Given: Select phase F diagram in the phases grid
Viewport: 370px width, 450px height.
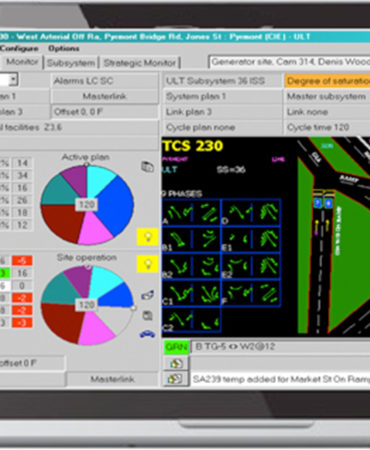Looking at the screenshot, I should click(x=251, y=294).
